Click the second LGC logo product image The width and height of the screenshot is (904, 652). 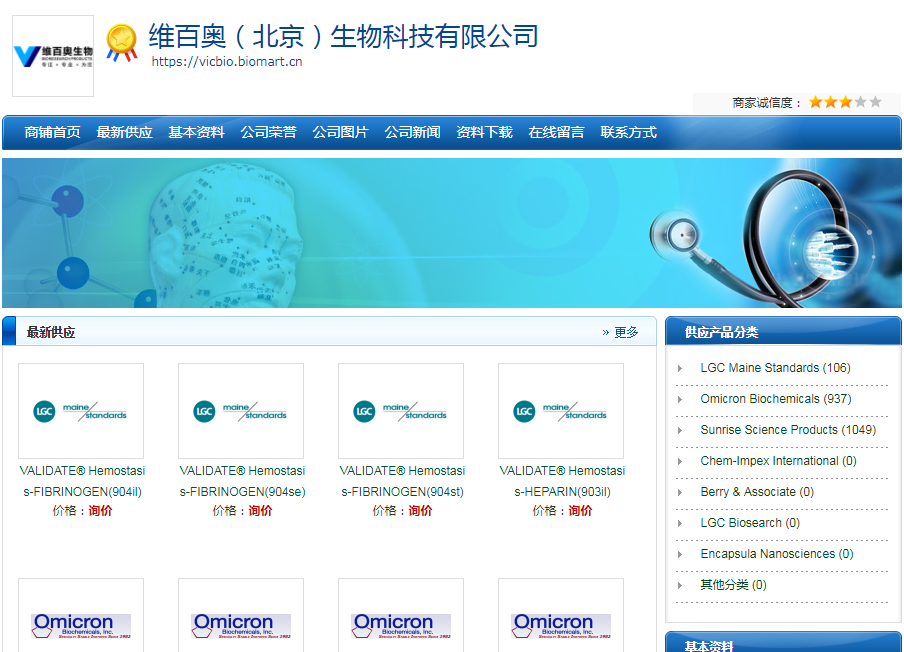pos(240,410)
